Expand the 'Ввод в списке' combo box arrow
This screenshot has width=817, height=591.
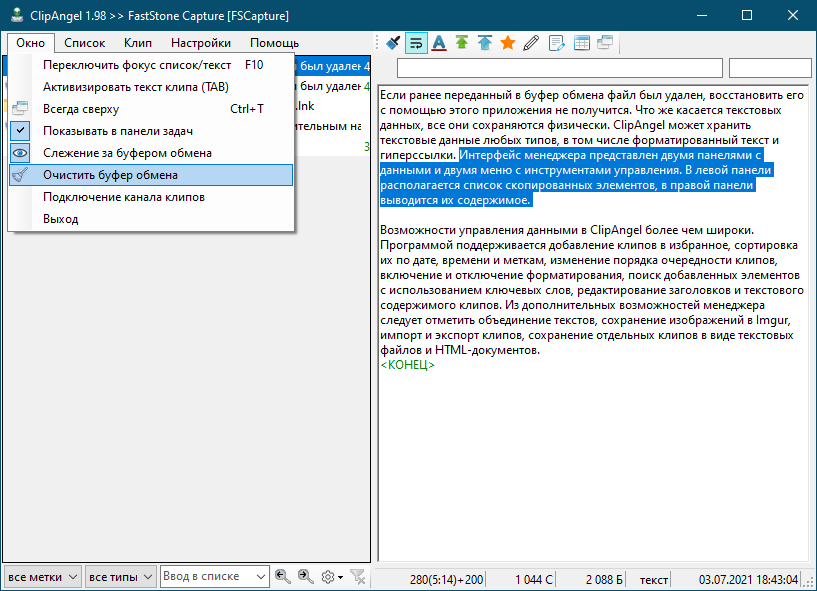pos(261,576)
